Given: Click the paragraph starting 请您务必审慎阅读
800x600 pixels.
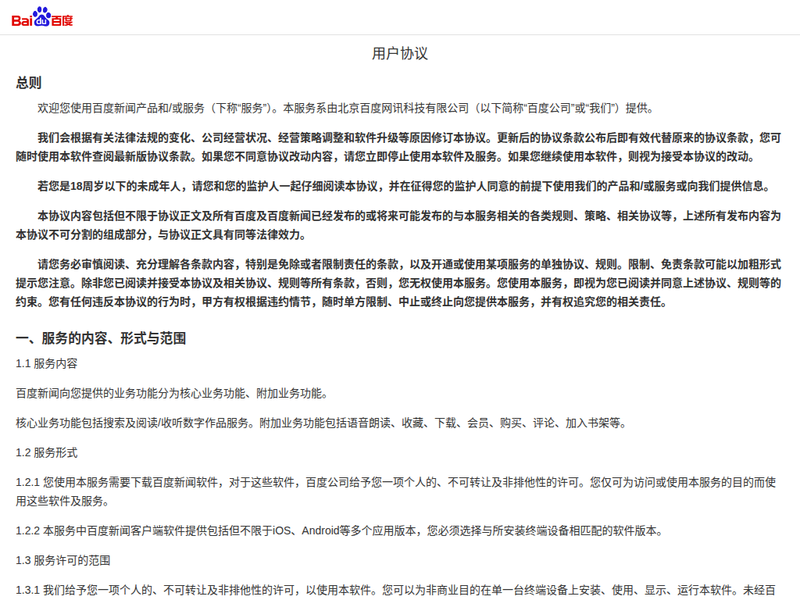Looking at the screenshot, I should coord(398,283).
